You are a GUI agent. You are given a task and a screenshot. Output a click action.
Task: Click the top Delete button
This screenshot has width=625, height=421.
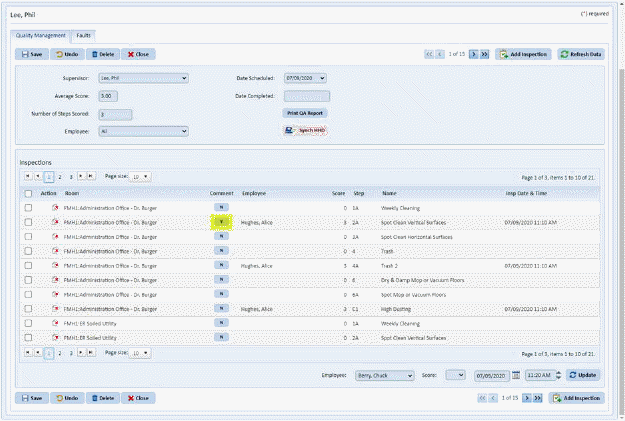coord(102,54)
